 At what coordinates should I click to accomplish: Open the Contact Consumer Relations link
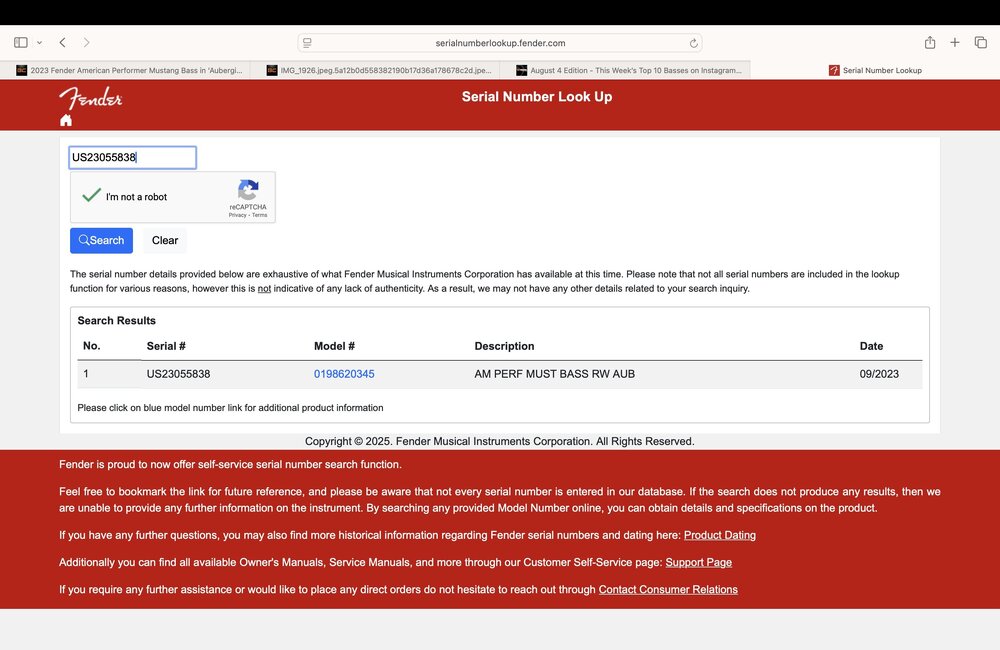668,589
